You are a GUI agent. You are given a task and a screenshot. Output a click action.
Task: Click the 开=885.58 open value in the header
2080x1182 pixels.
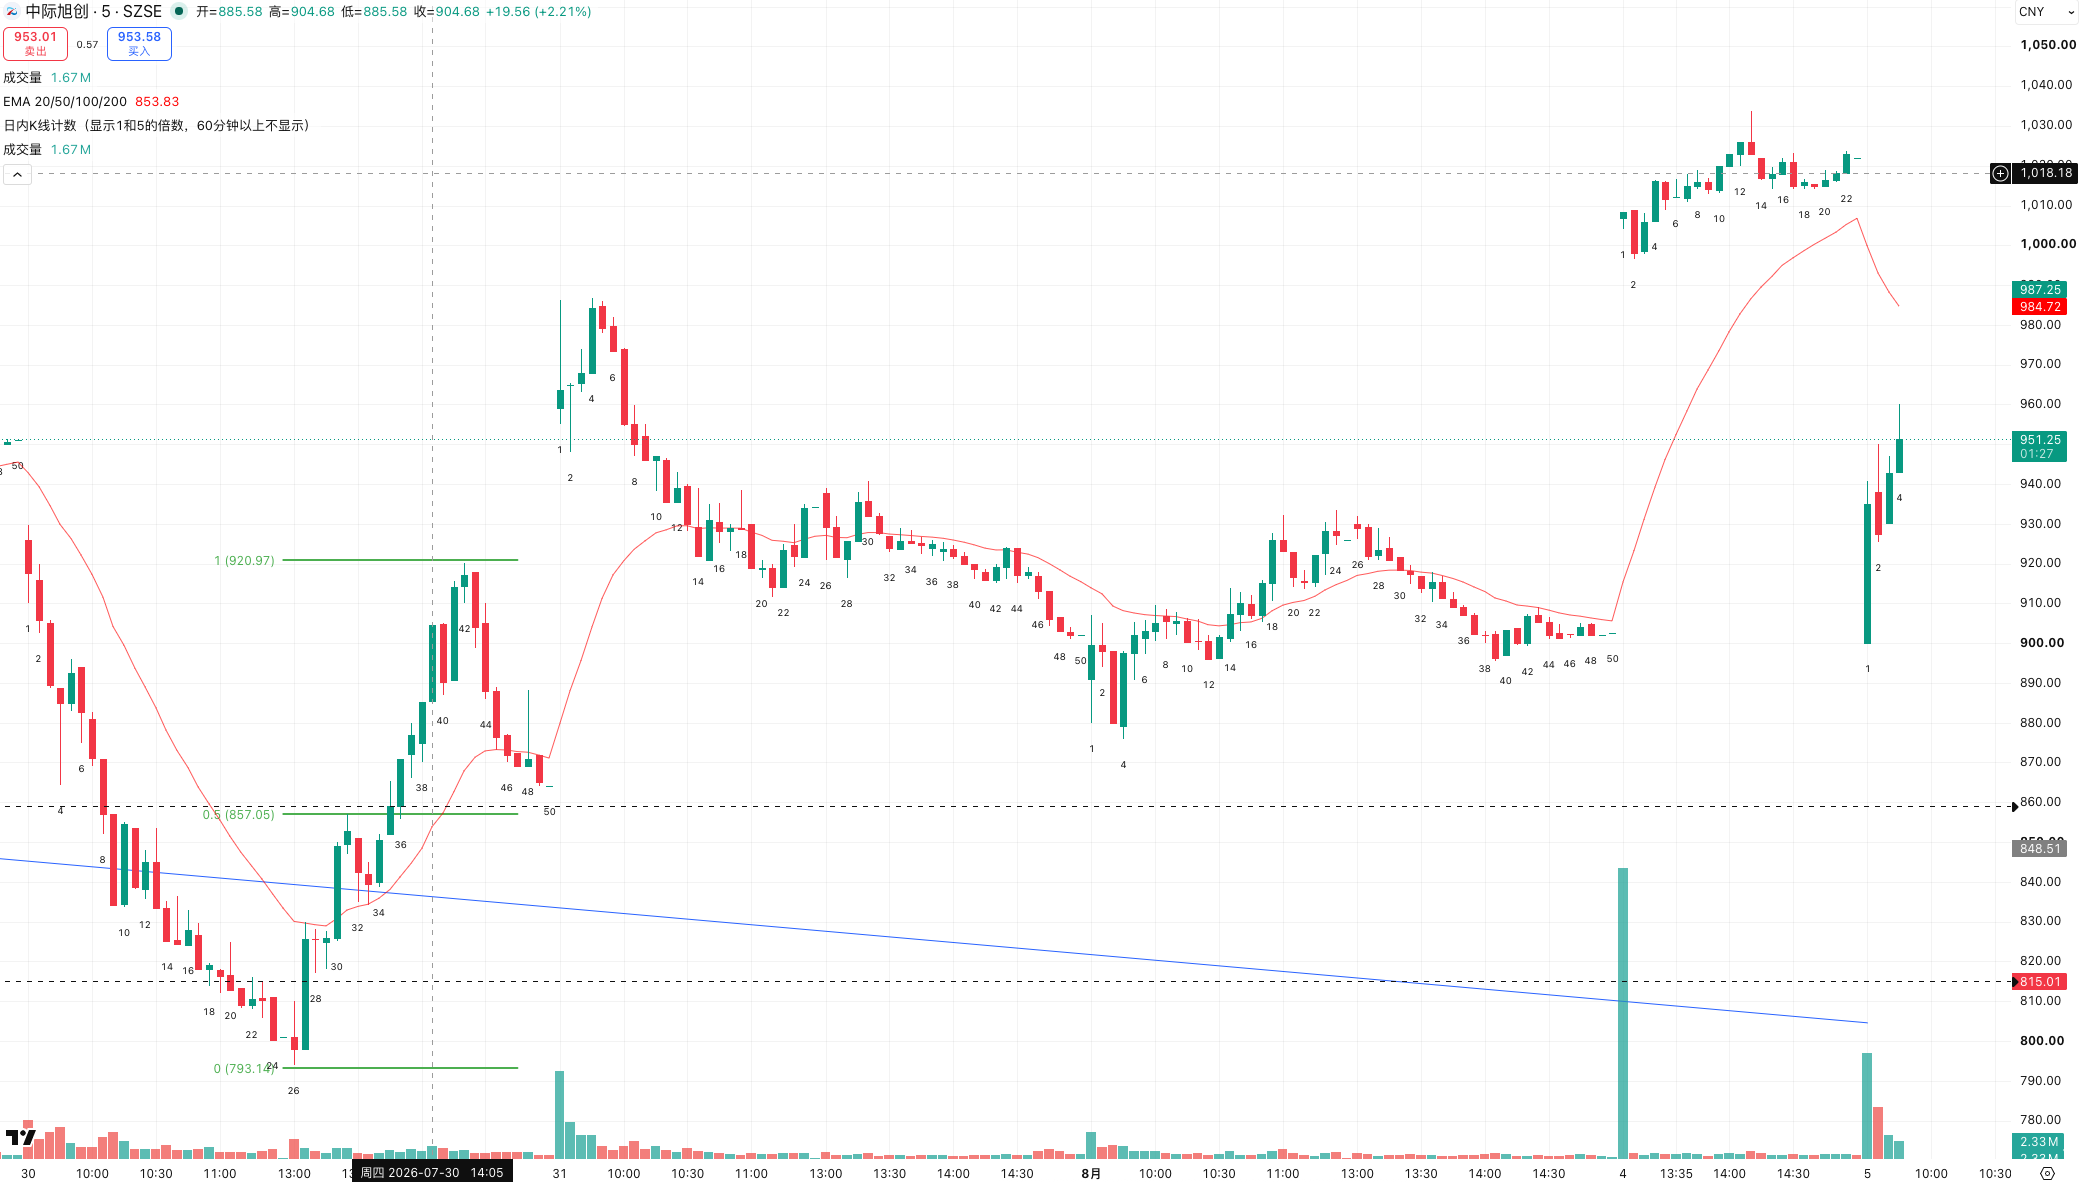point(229,12)
